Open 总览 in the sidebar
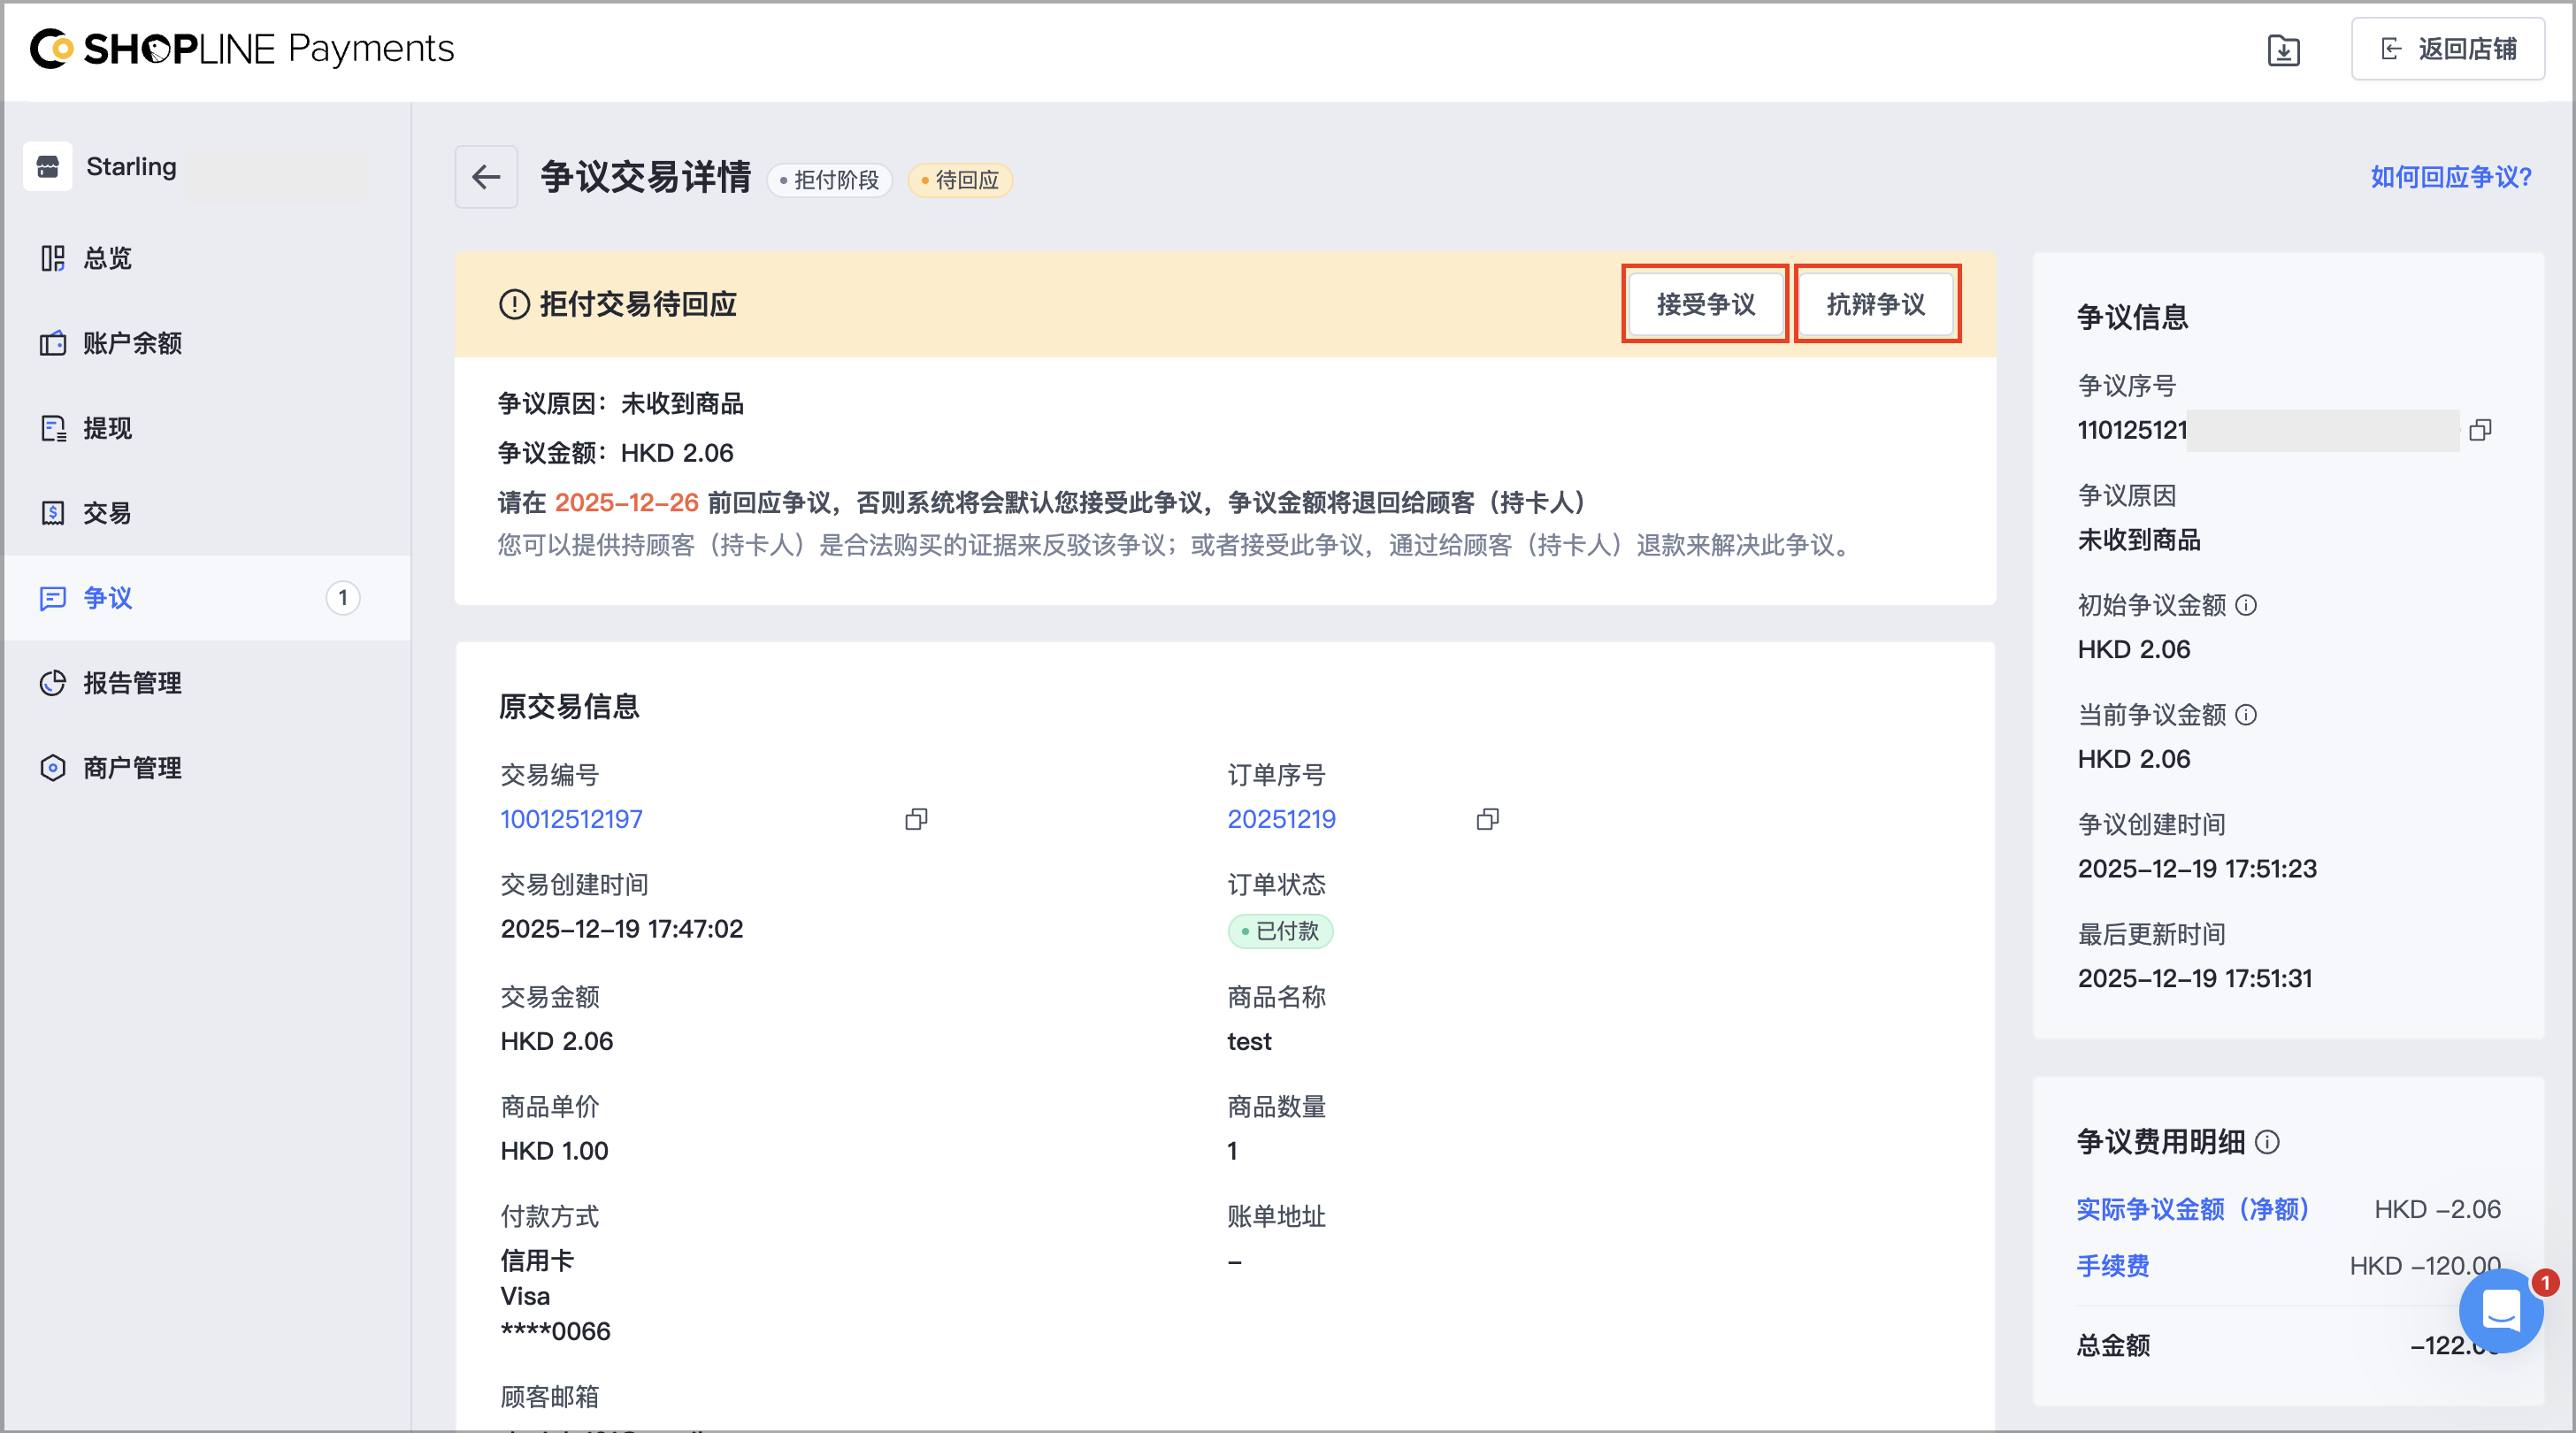The height and width of the screenshot is (1433, 2576). pos(207,258)
